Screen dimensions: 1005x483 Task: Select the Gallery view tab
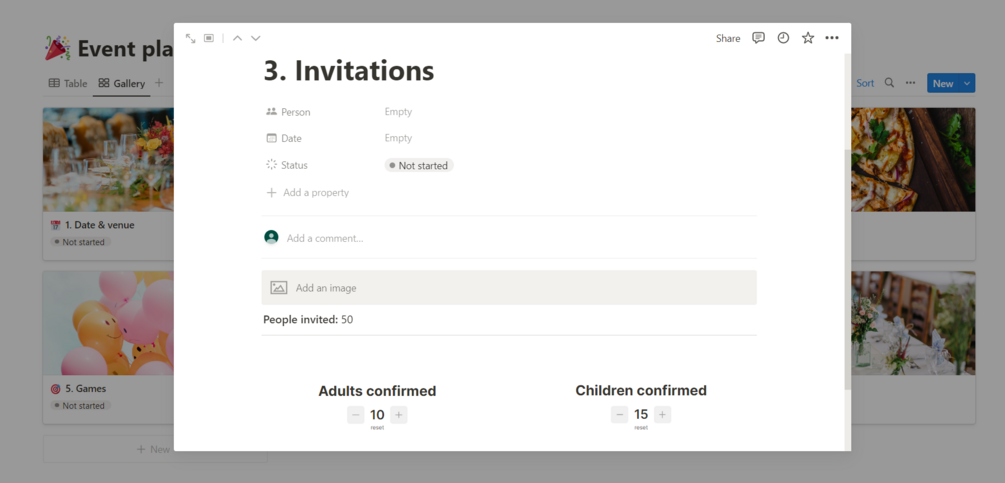tap(121, 83)
